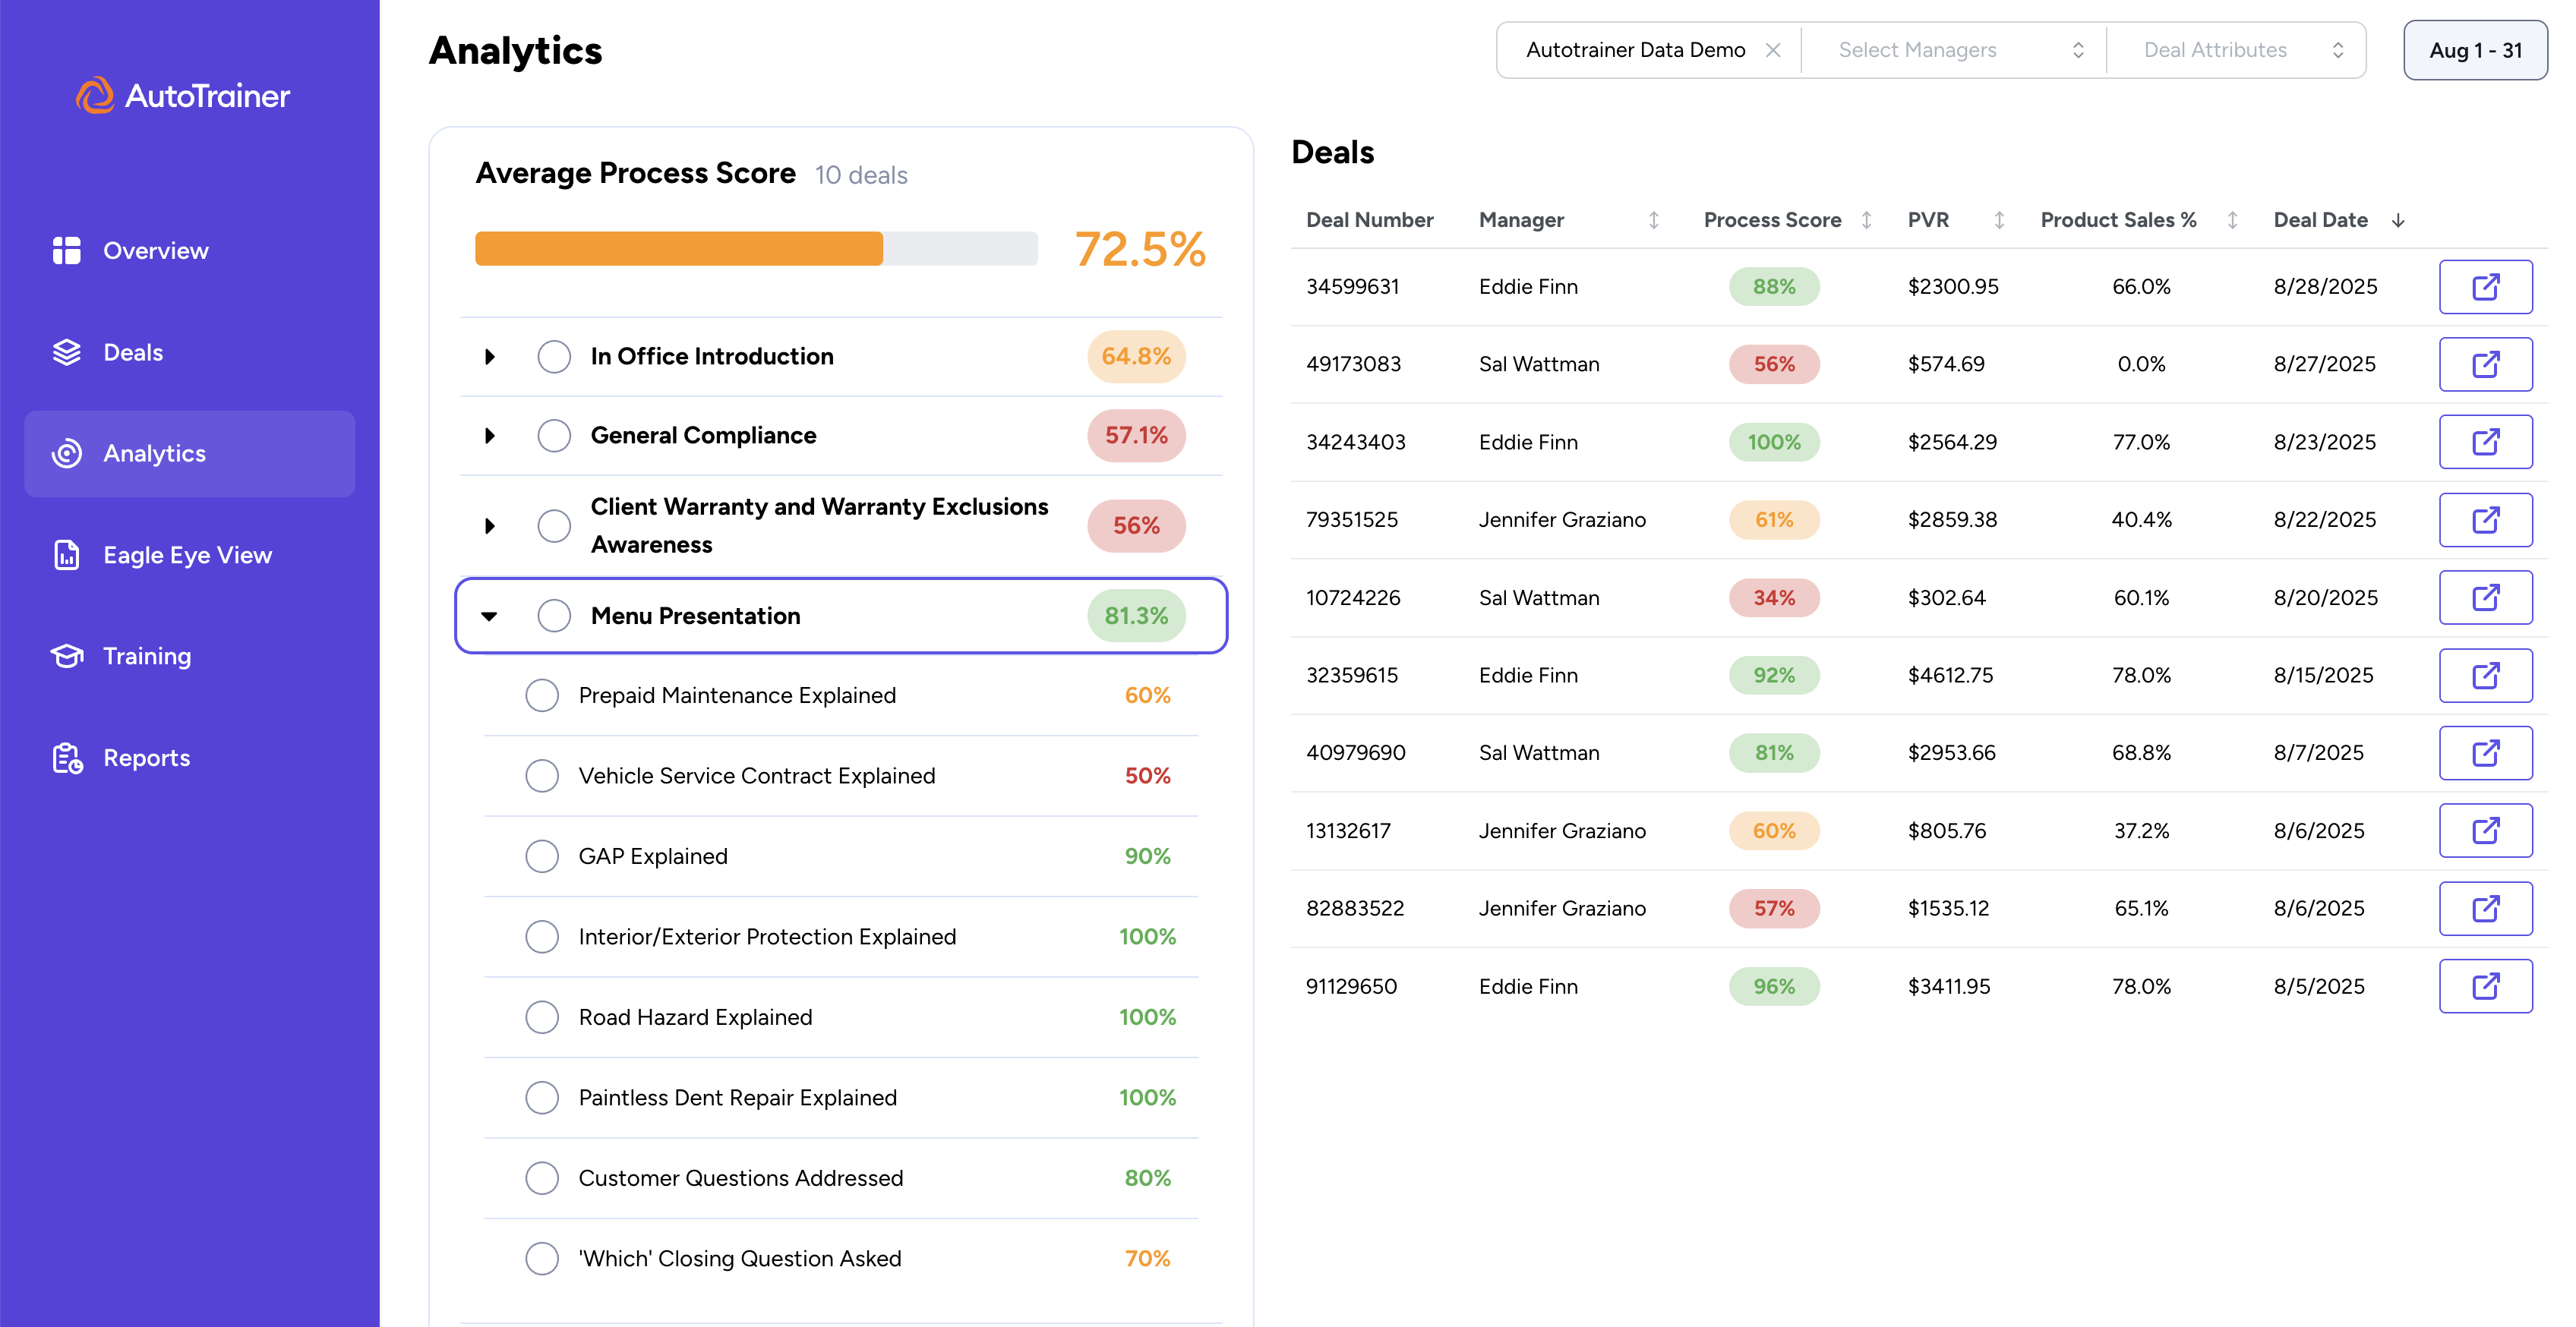Go to Eagle Eye View page
Image resolution: width=2576 pixels, height=1327 pixels.
point(187,555)
